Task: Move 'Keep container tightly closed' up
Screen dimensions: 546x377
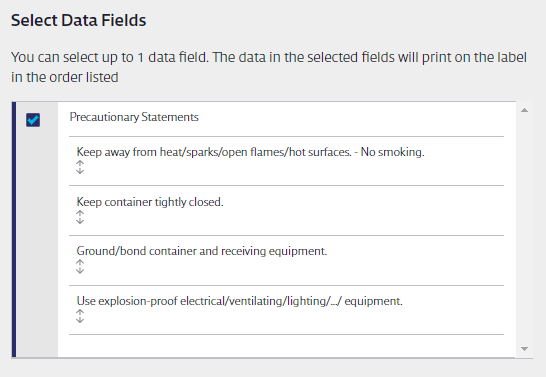Action: (80, 213)
